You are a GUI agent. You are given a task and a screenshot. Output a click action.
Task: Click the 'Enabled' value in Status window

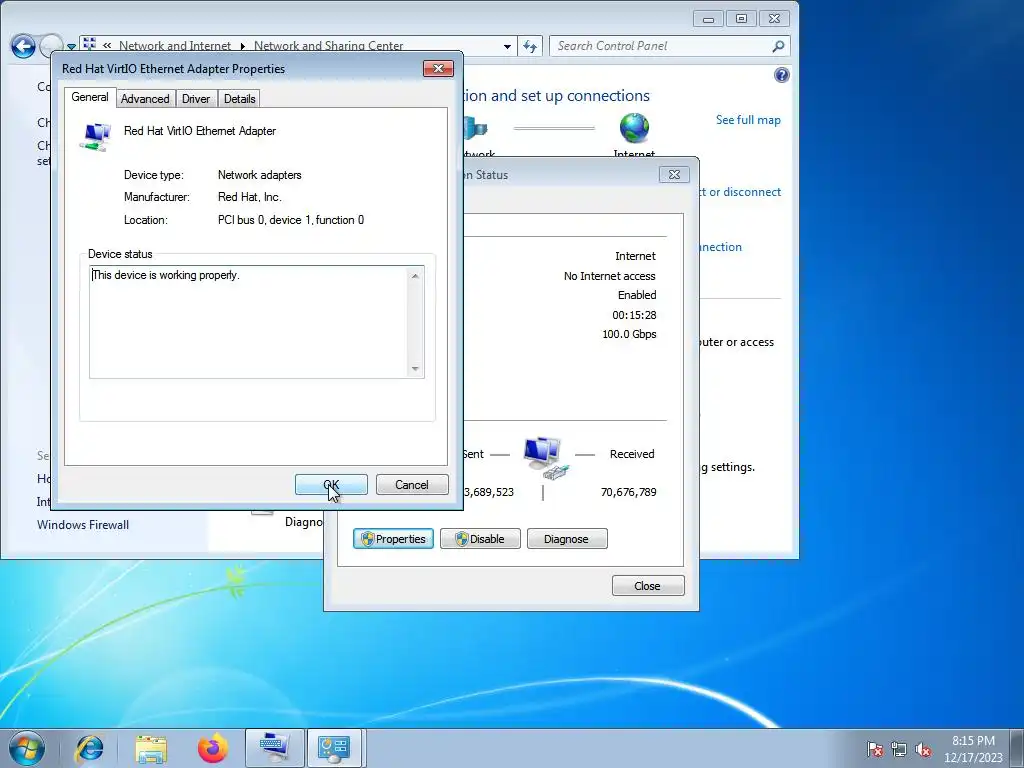[637, 295]
